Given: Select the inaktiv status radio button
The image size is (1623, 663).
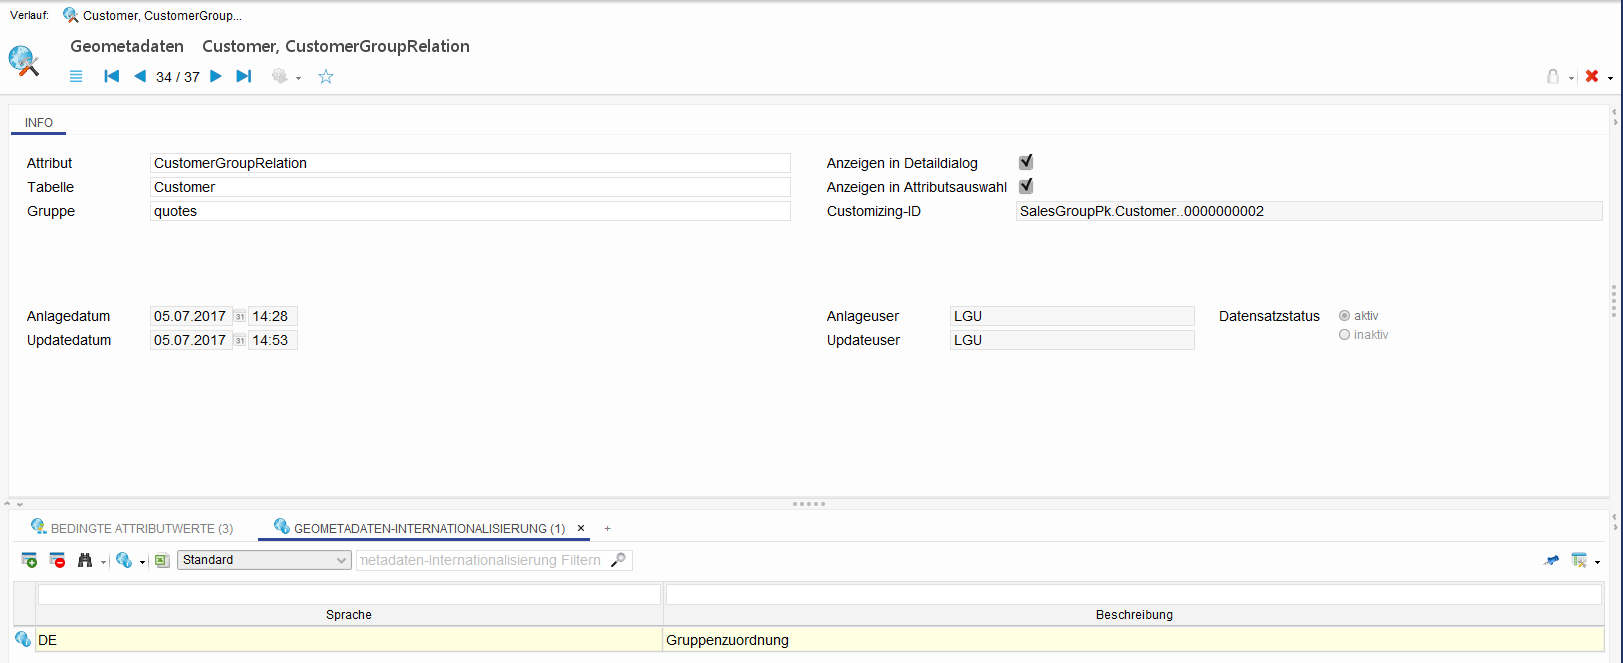Looking at the screenshot, I should (x=1344, y=335).
